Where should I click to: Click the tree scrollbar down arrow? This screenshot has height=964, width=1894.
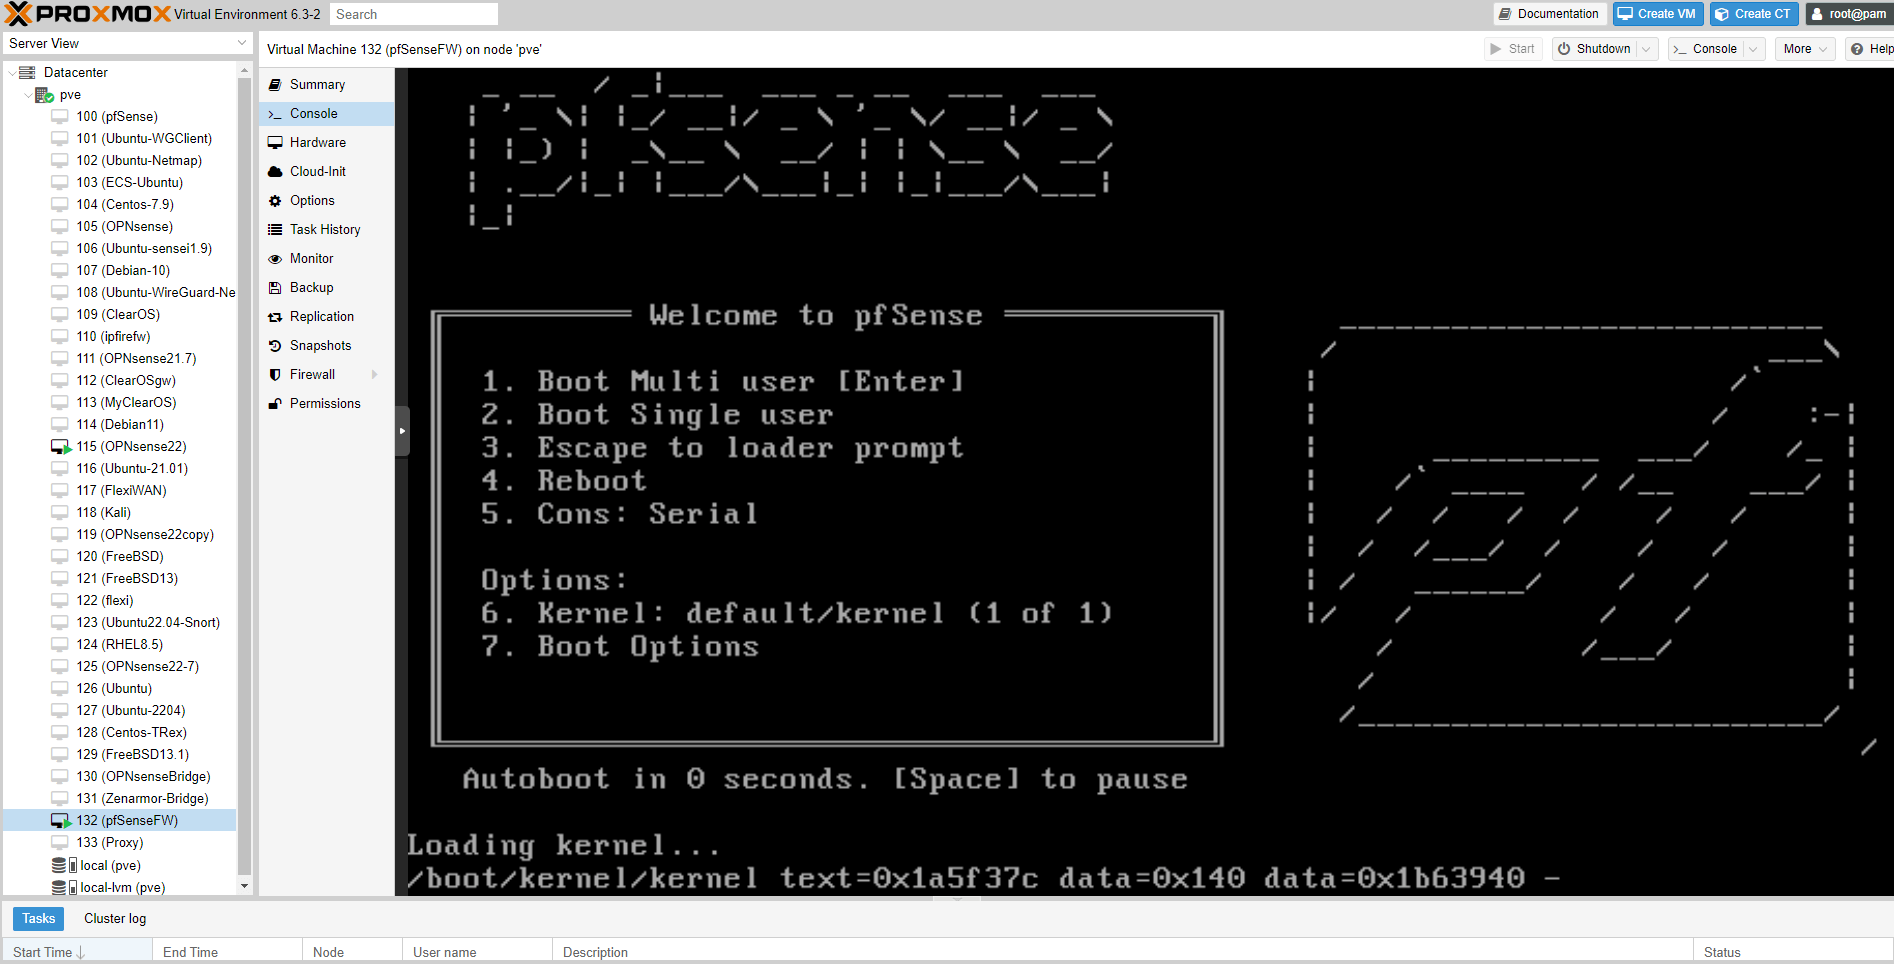point(244,886)
